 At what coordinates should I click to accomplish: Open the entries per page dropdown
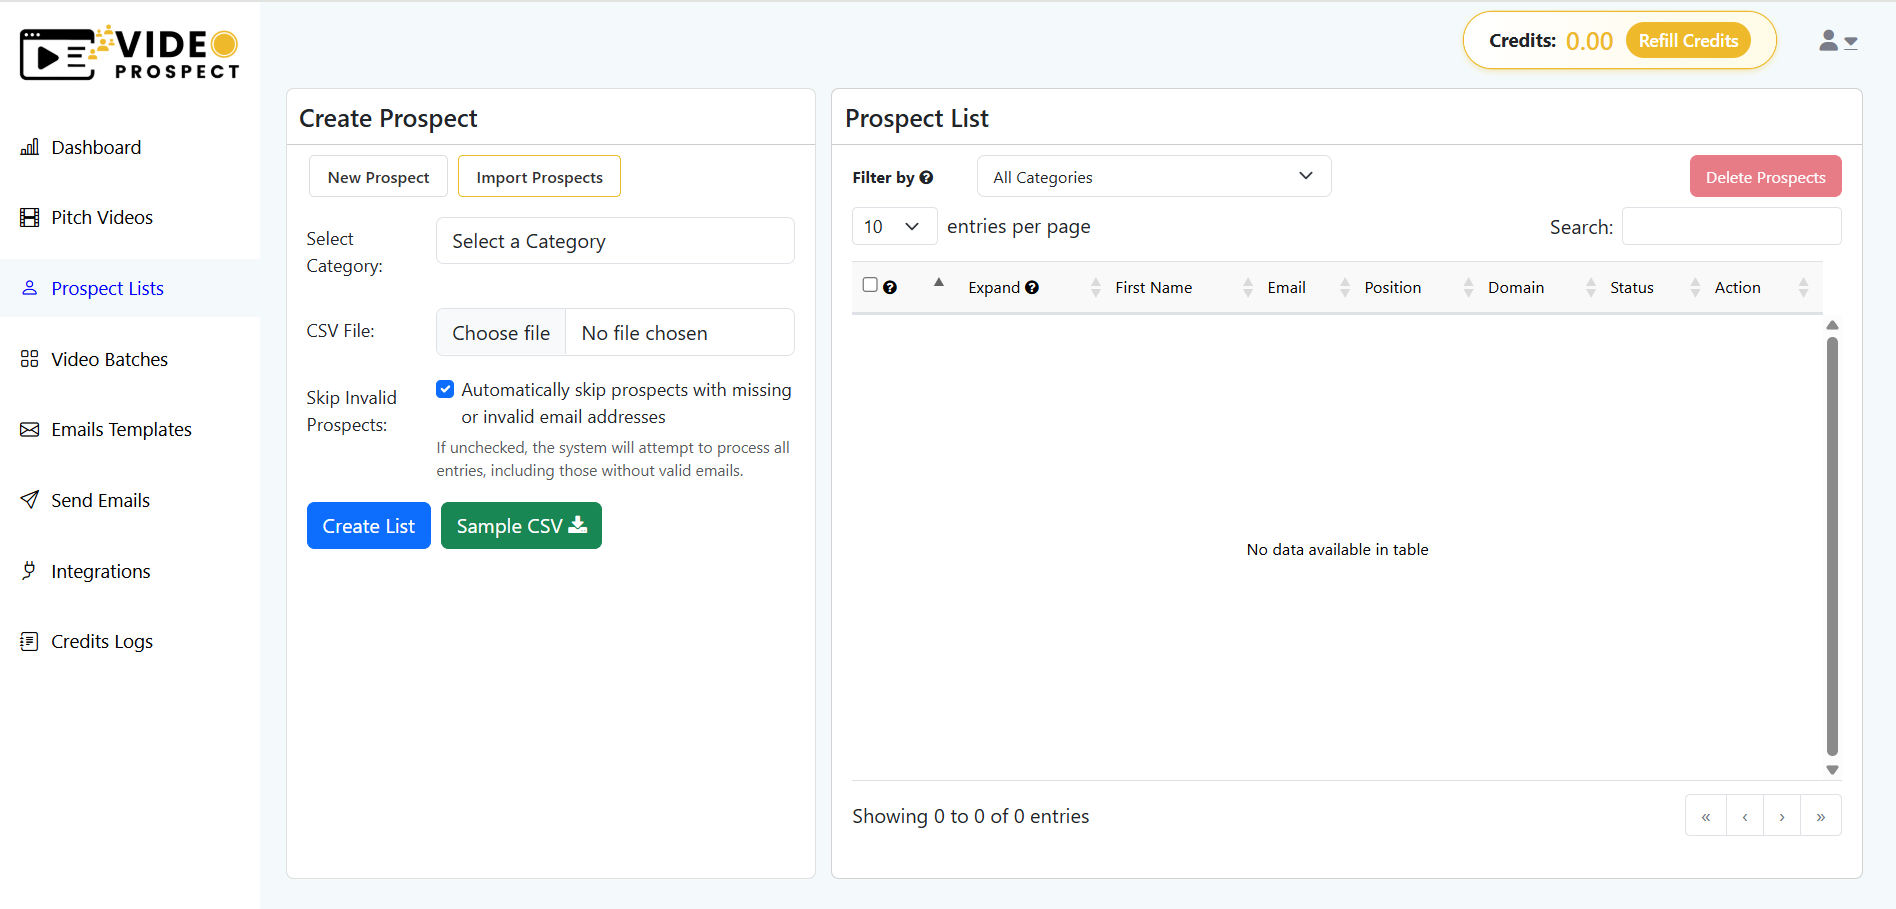[893, 226]
